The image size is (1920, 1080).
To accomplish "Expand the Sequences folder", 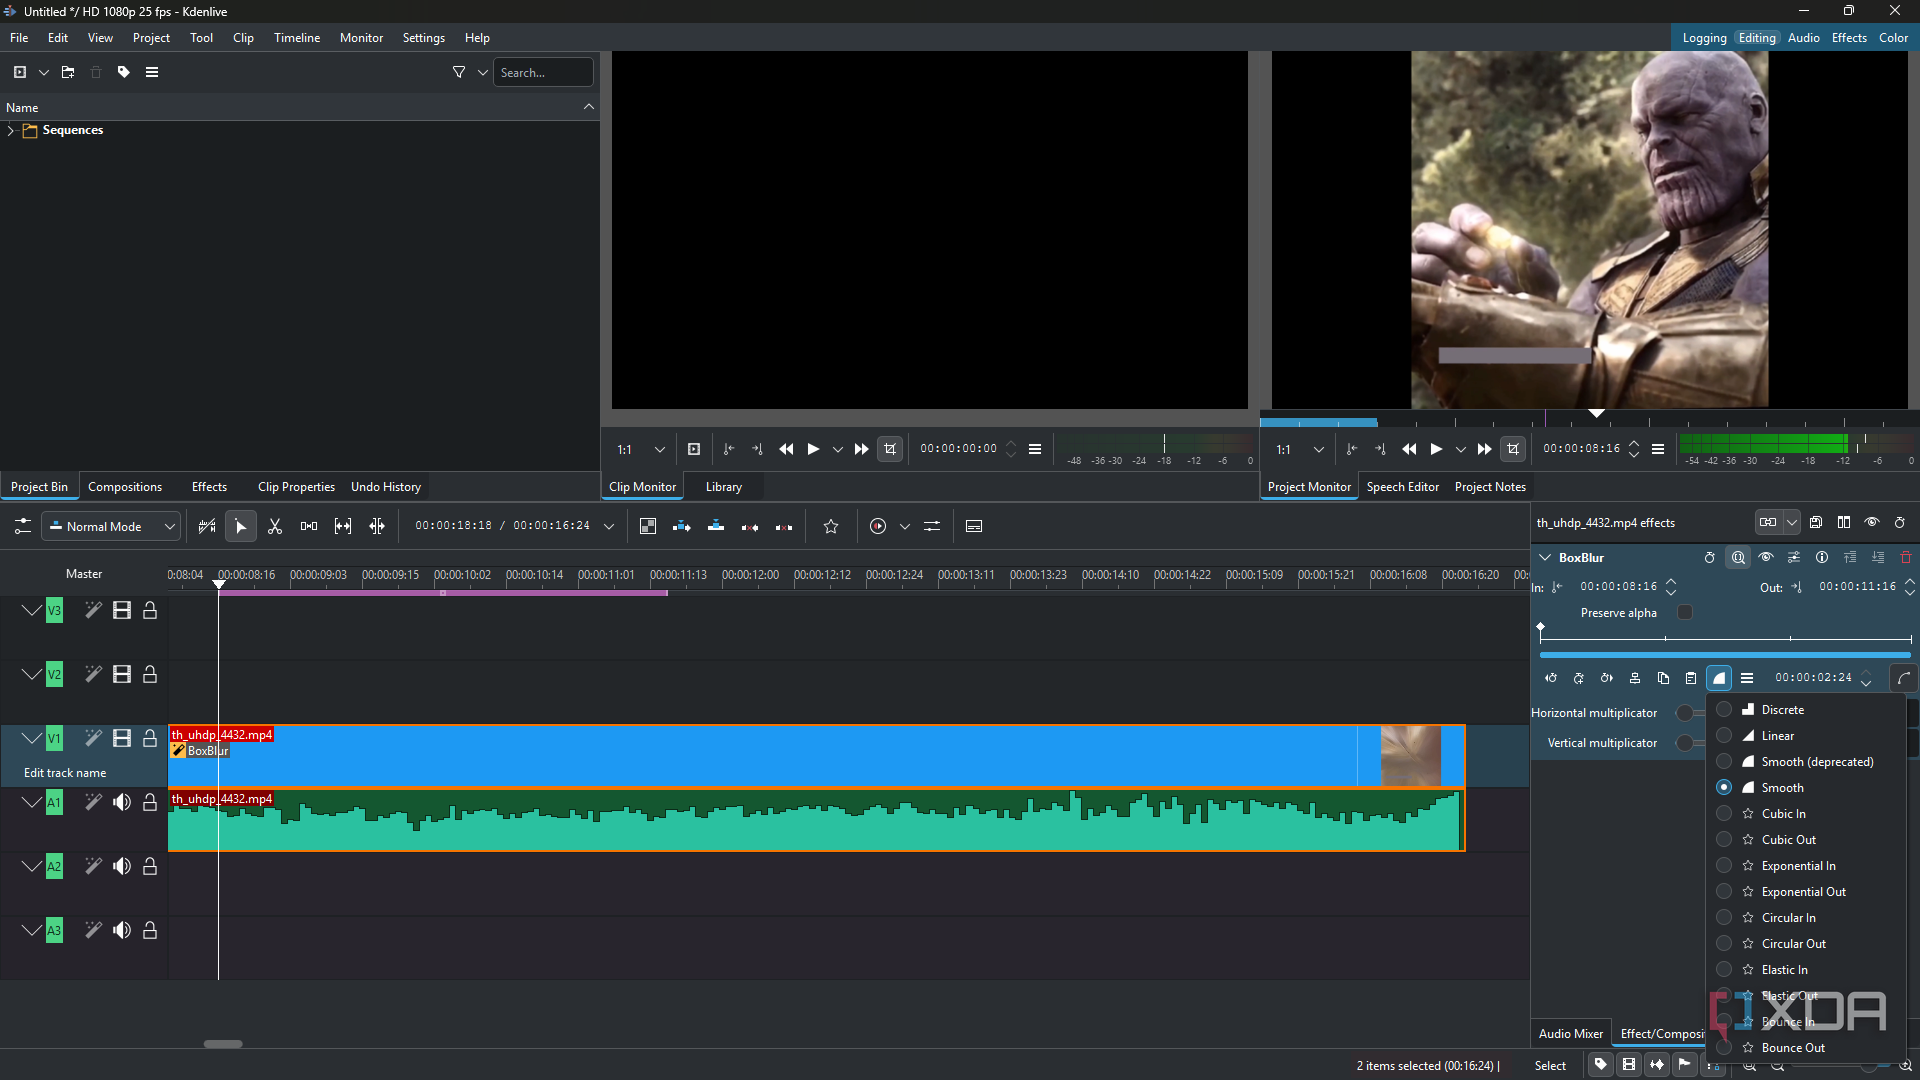I will click(x=10, y=130).
